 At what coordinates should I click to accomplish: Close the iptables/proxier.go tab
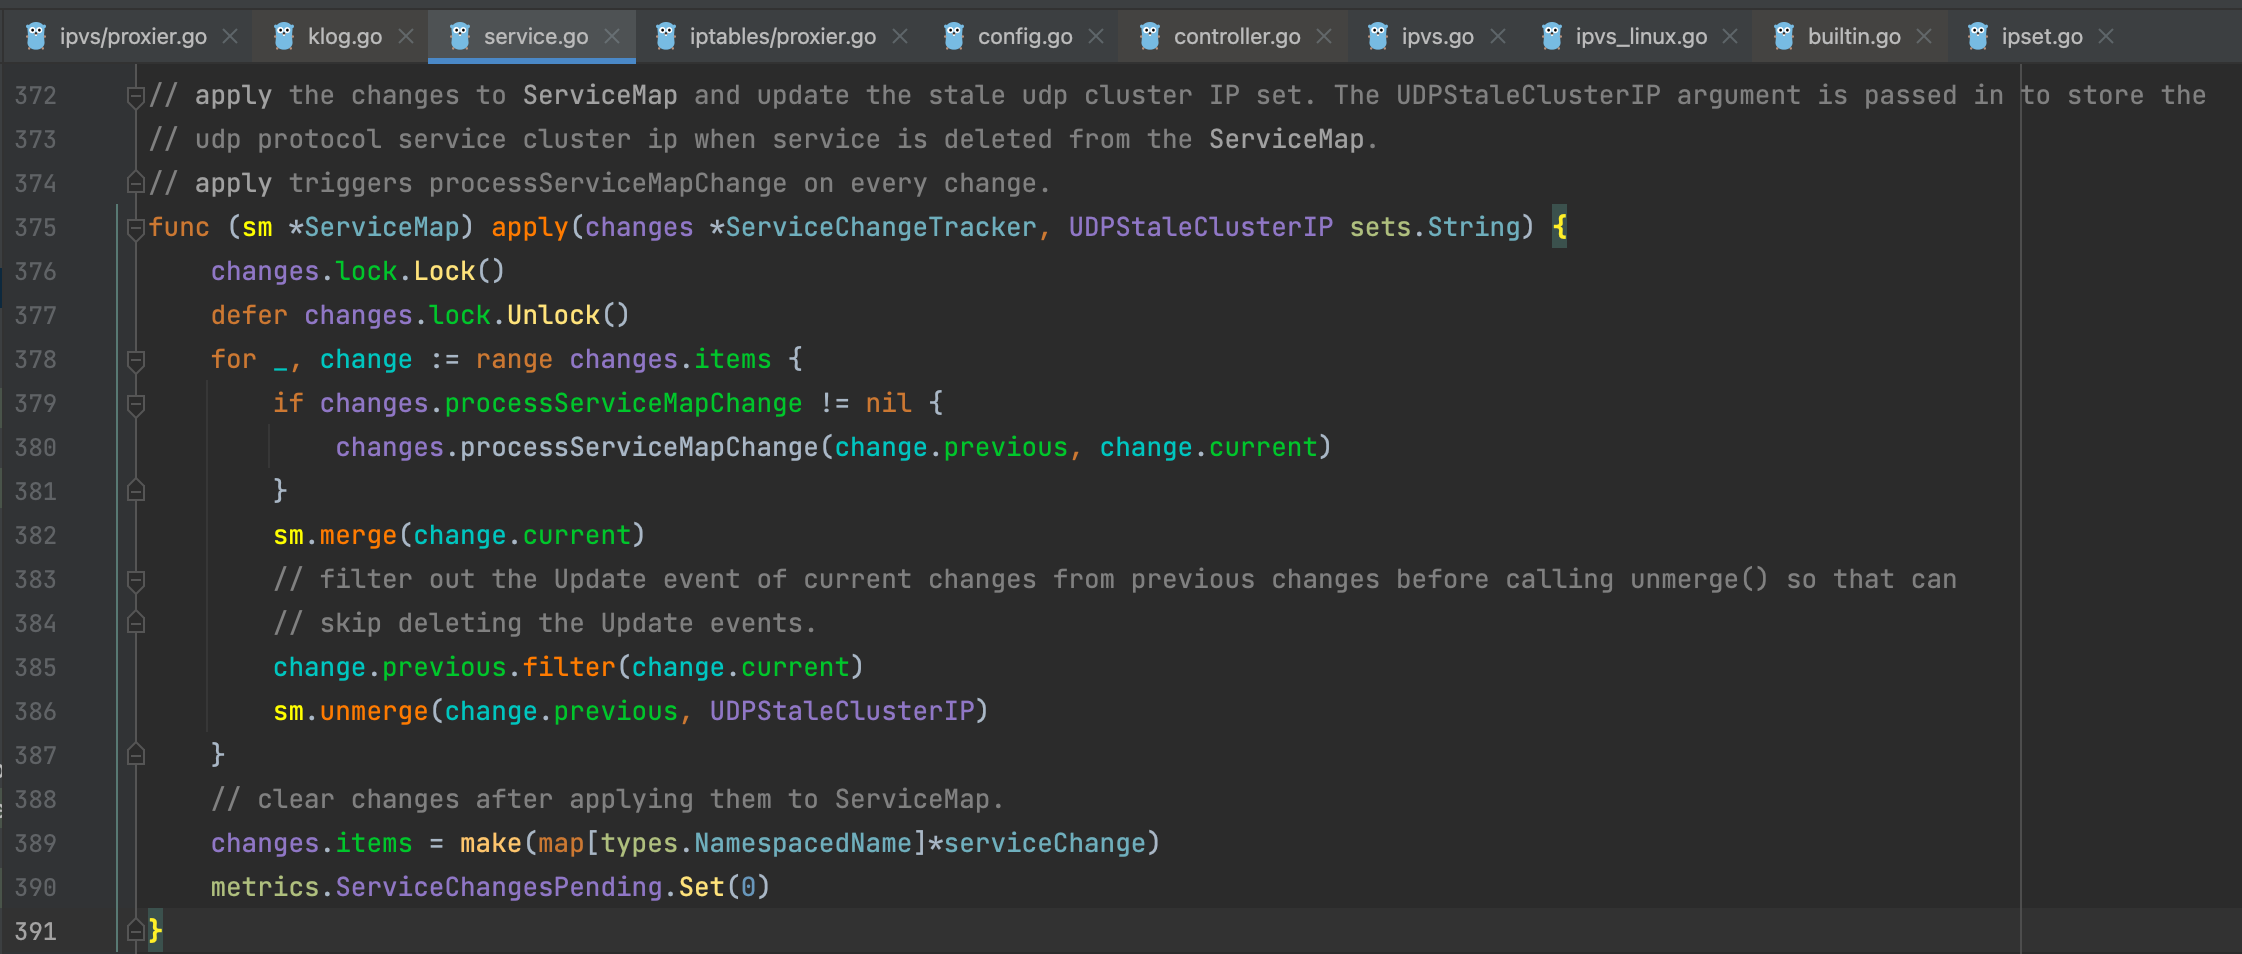900,36
